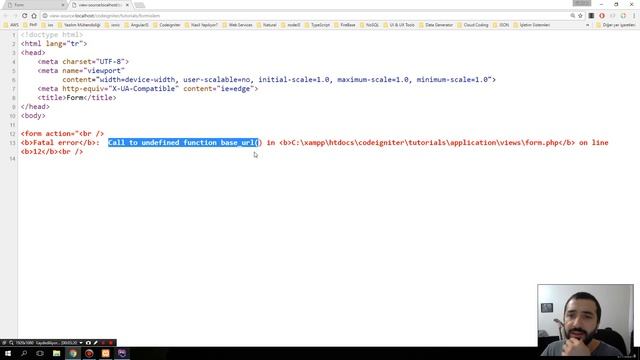Click the '<title>Form</title>' source line
The height and width of the screenshot is (360, 640).
(x=77, y=98)
